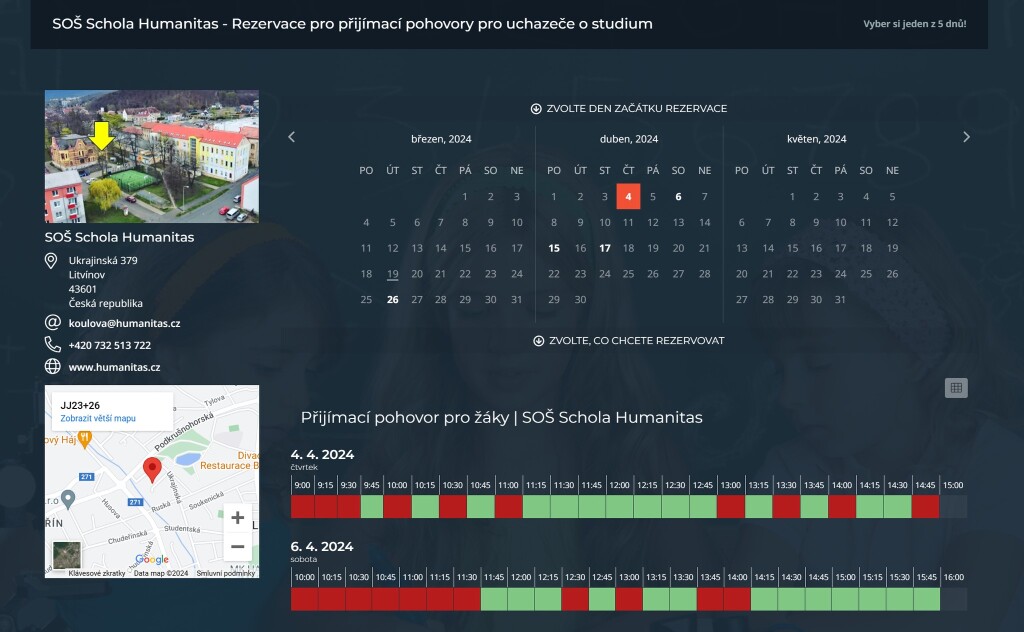This screenshot has height=632, width=1024.
Task: Go to previous month in calendar
Action: point(292,138)
